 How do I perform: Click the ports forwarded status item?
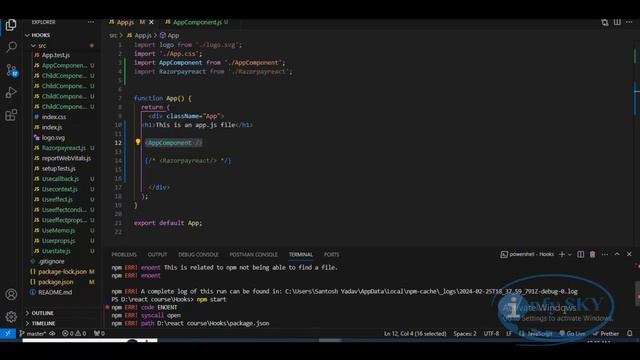99,333
